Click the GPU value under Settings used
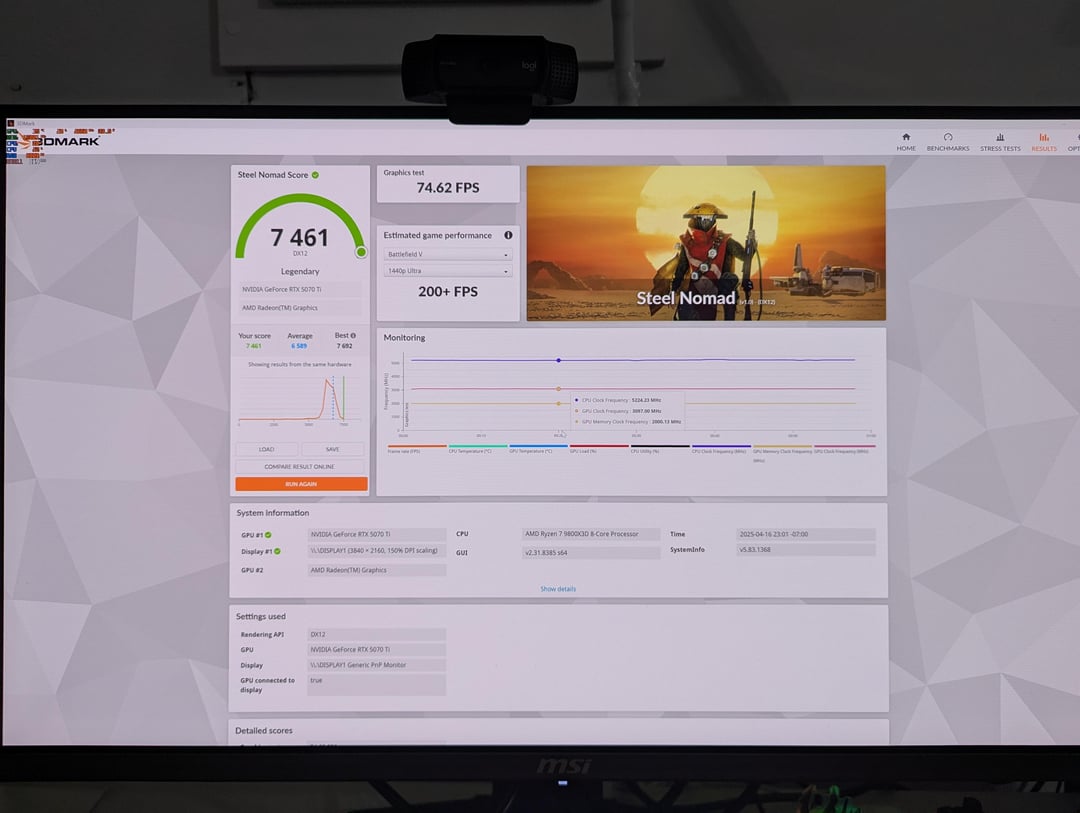Viewport: 1080px width, 813px height. 377,650
